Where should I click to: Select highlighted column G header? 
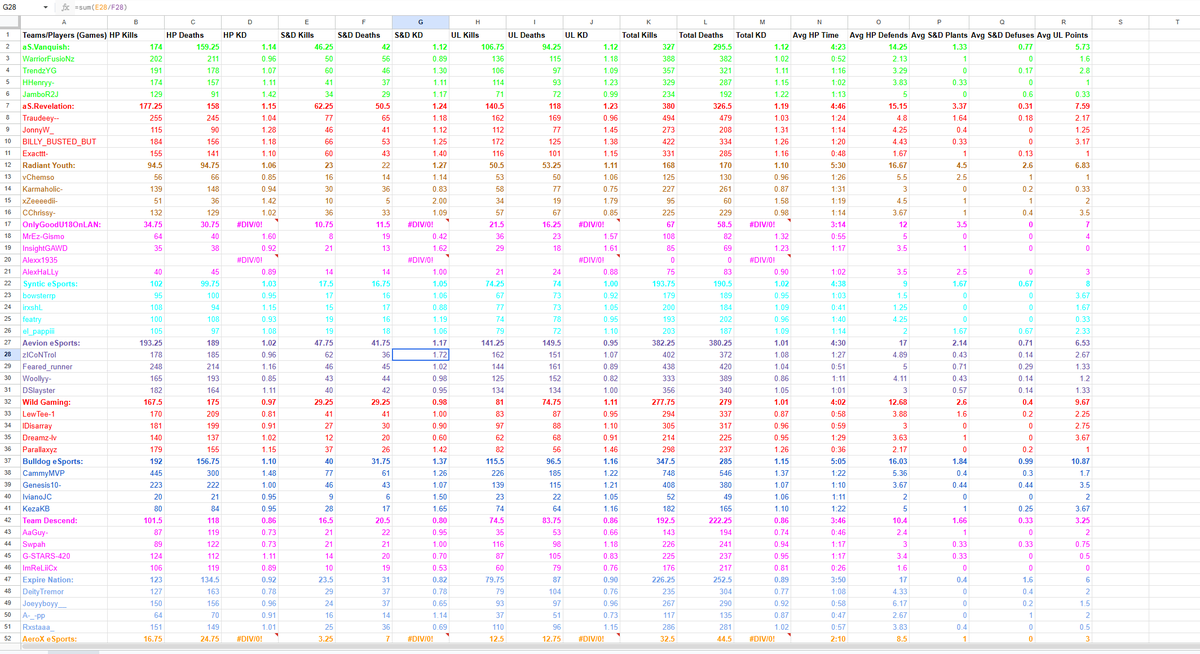tap(420, 20)
